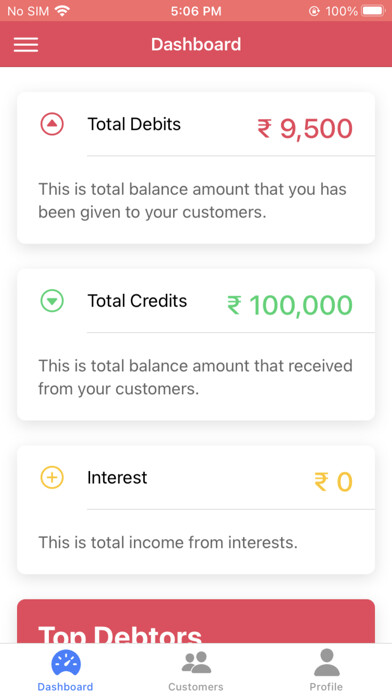Select the Interest card title

coord(117,478)
